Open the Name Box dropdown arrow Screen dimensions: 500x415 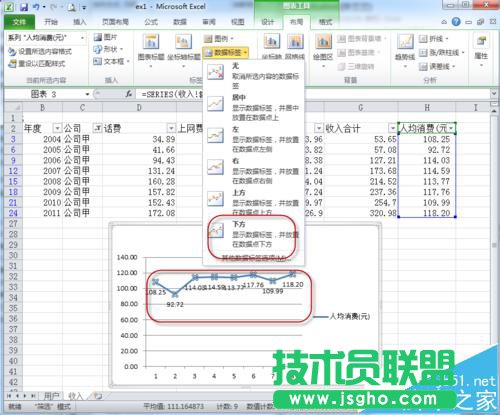click(87, 95)
